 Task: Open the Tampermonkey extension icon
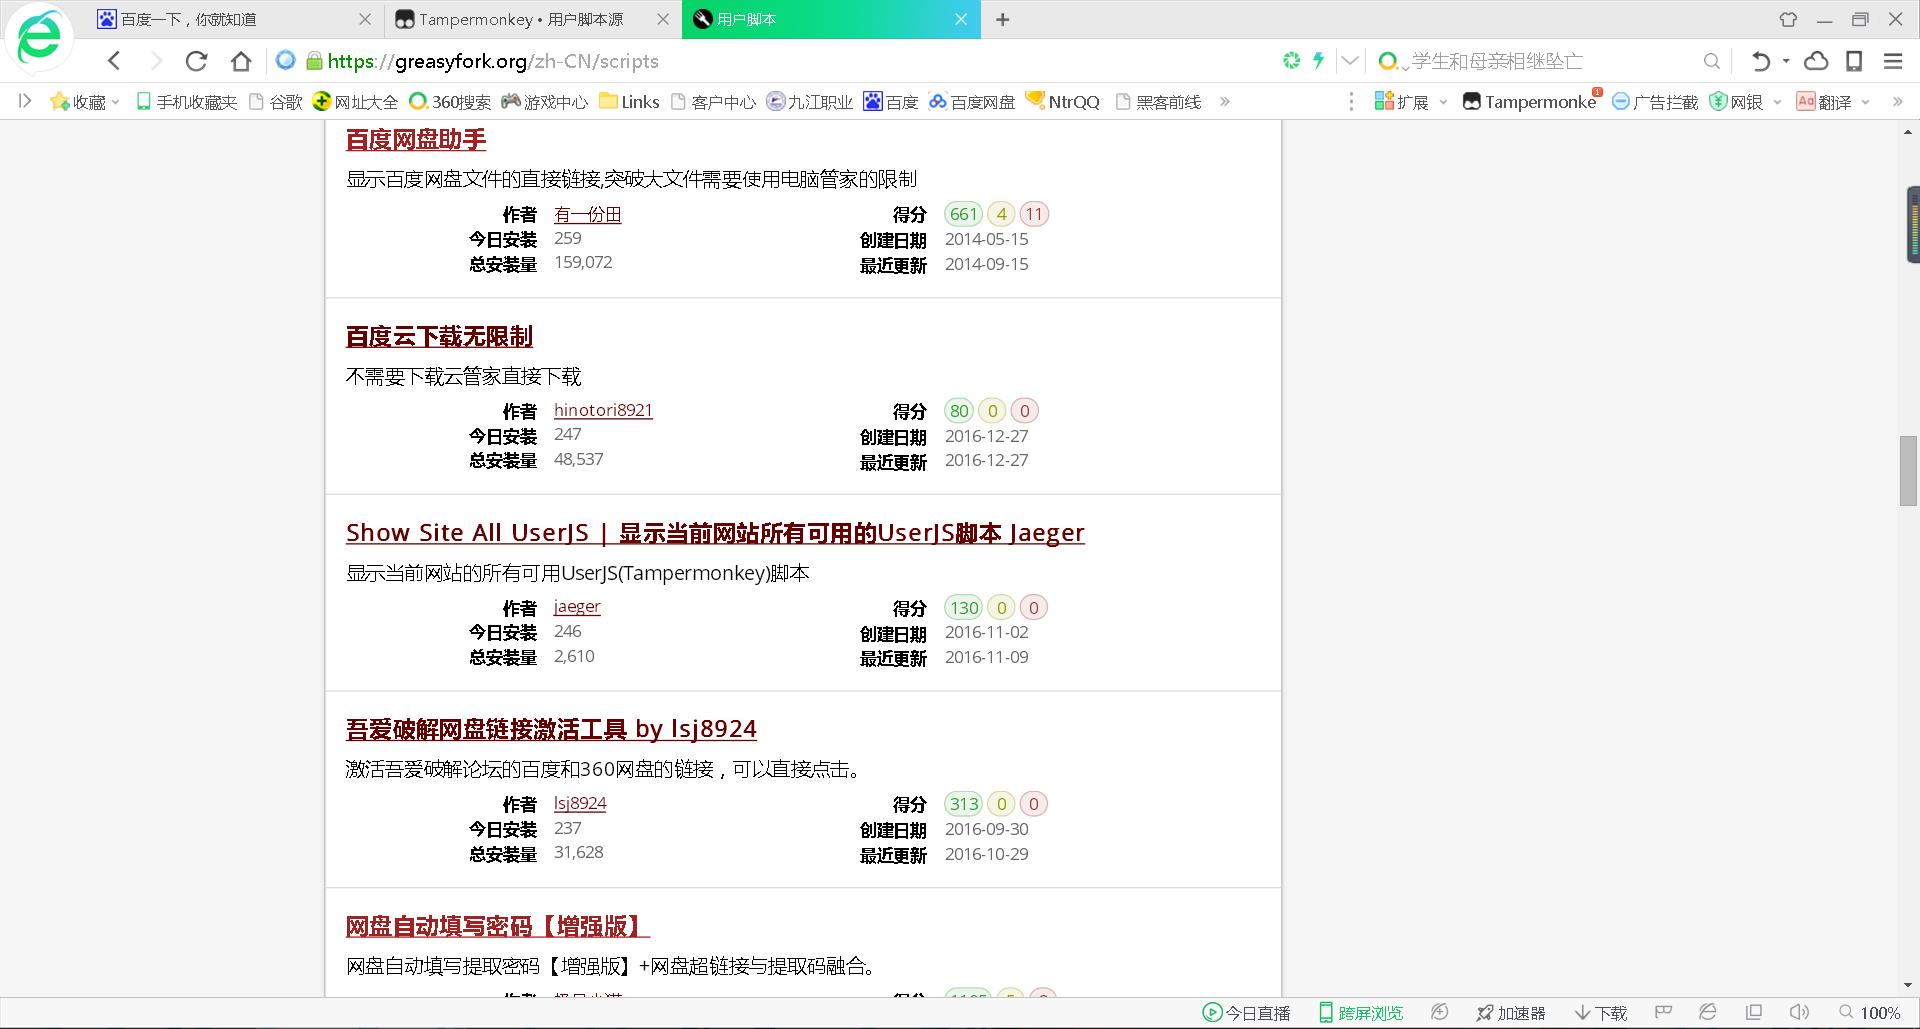tap(1474, 100)
